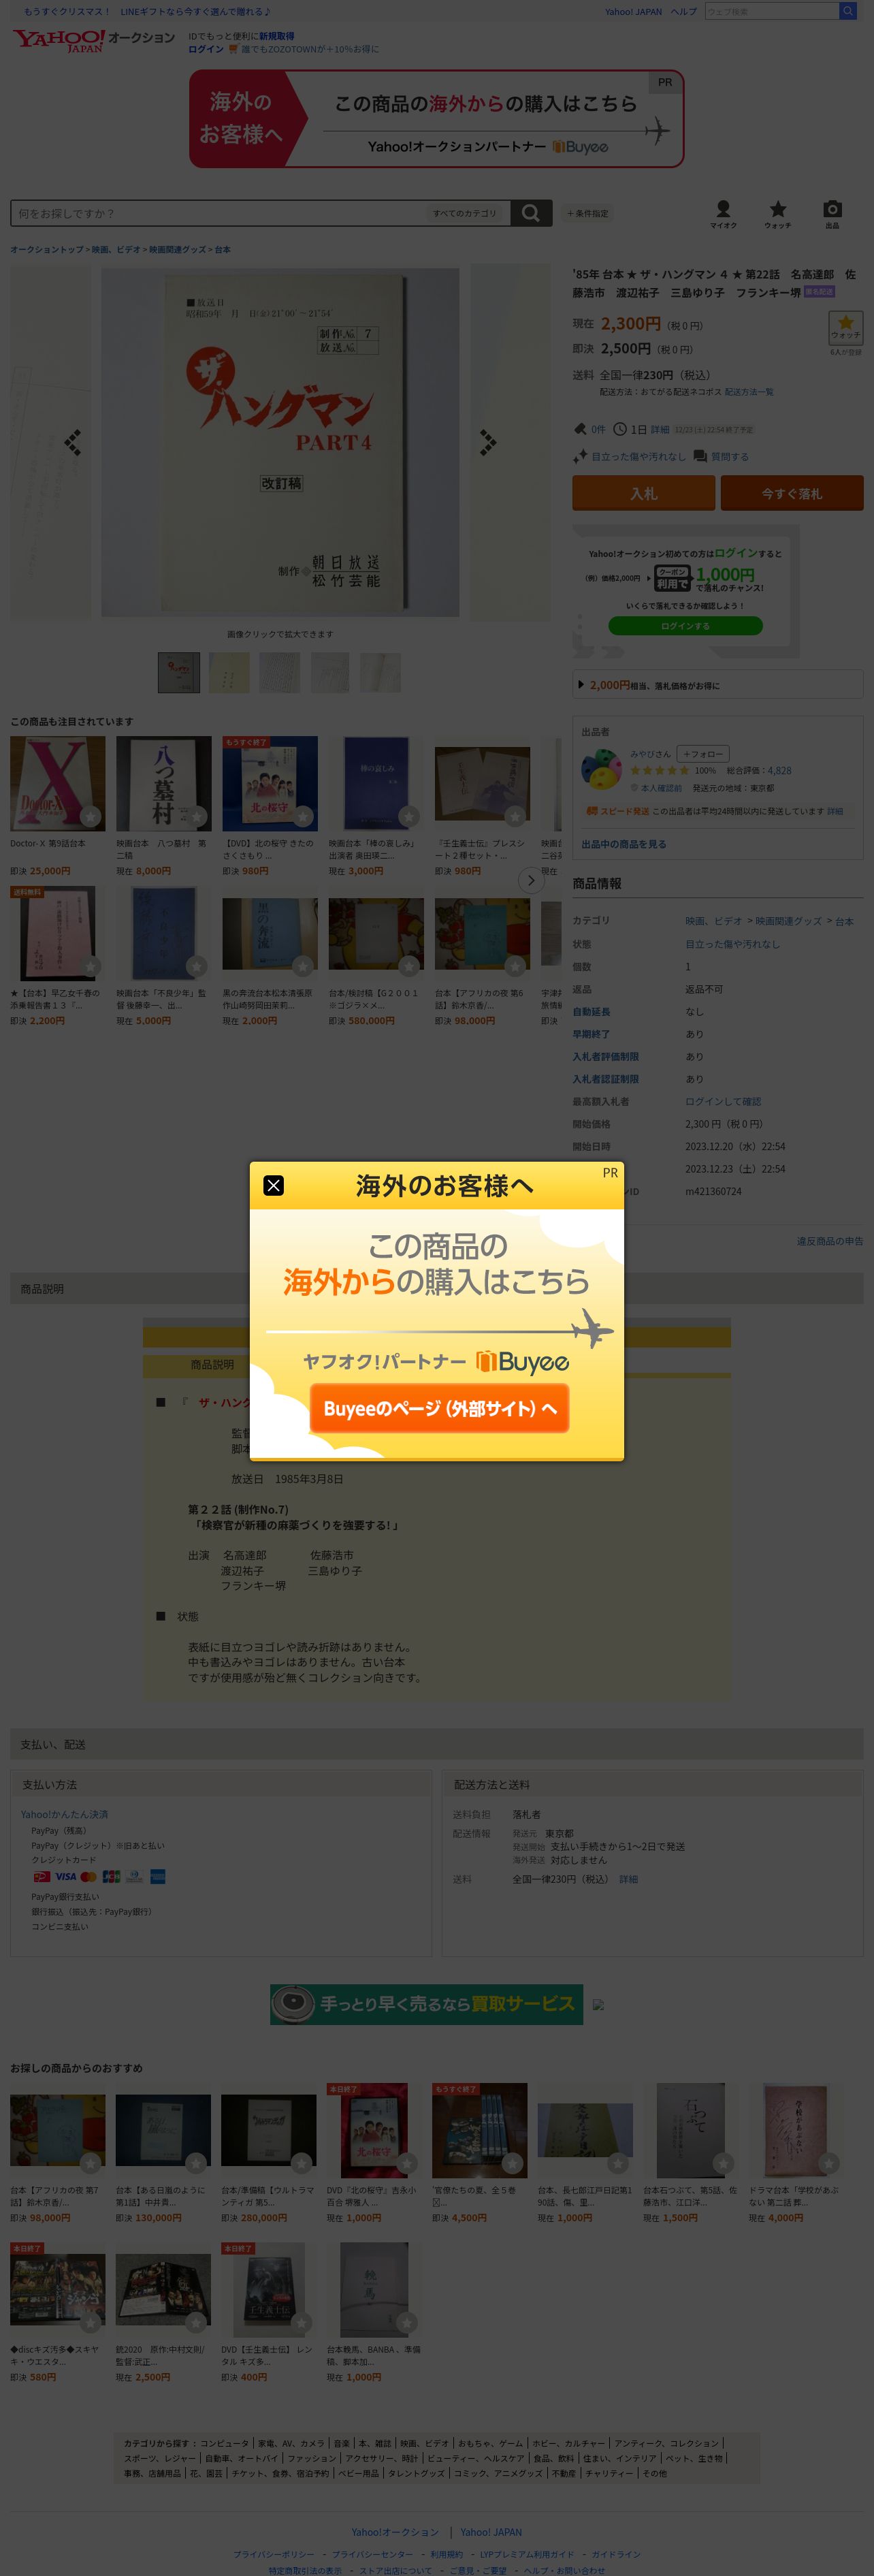Open the コンピュータ category footer link
This screenshot has height=2576, width=874.
coord(224,2443)
